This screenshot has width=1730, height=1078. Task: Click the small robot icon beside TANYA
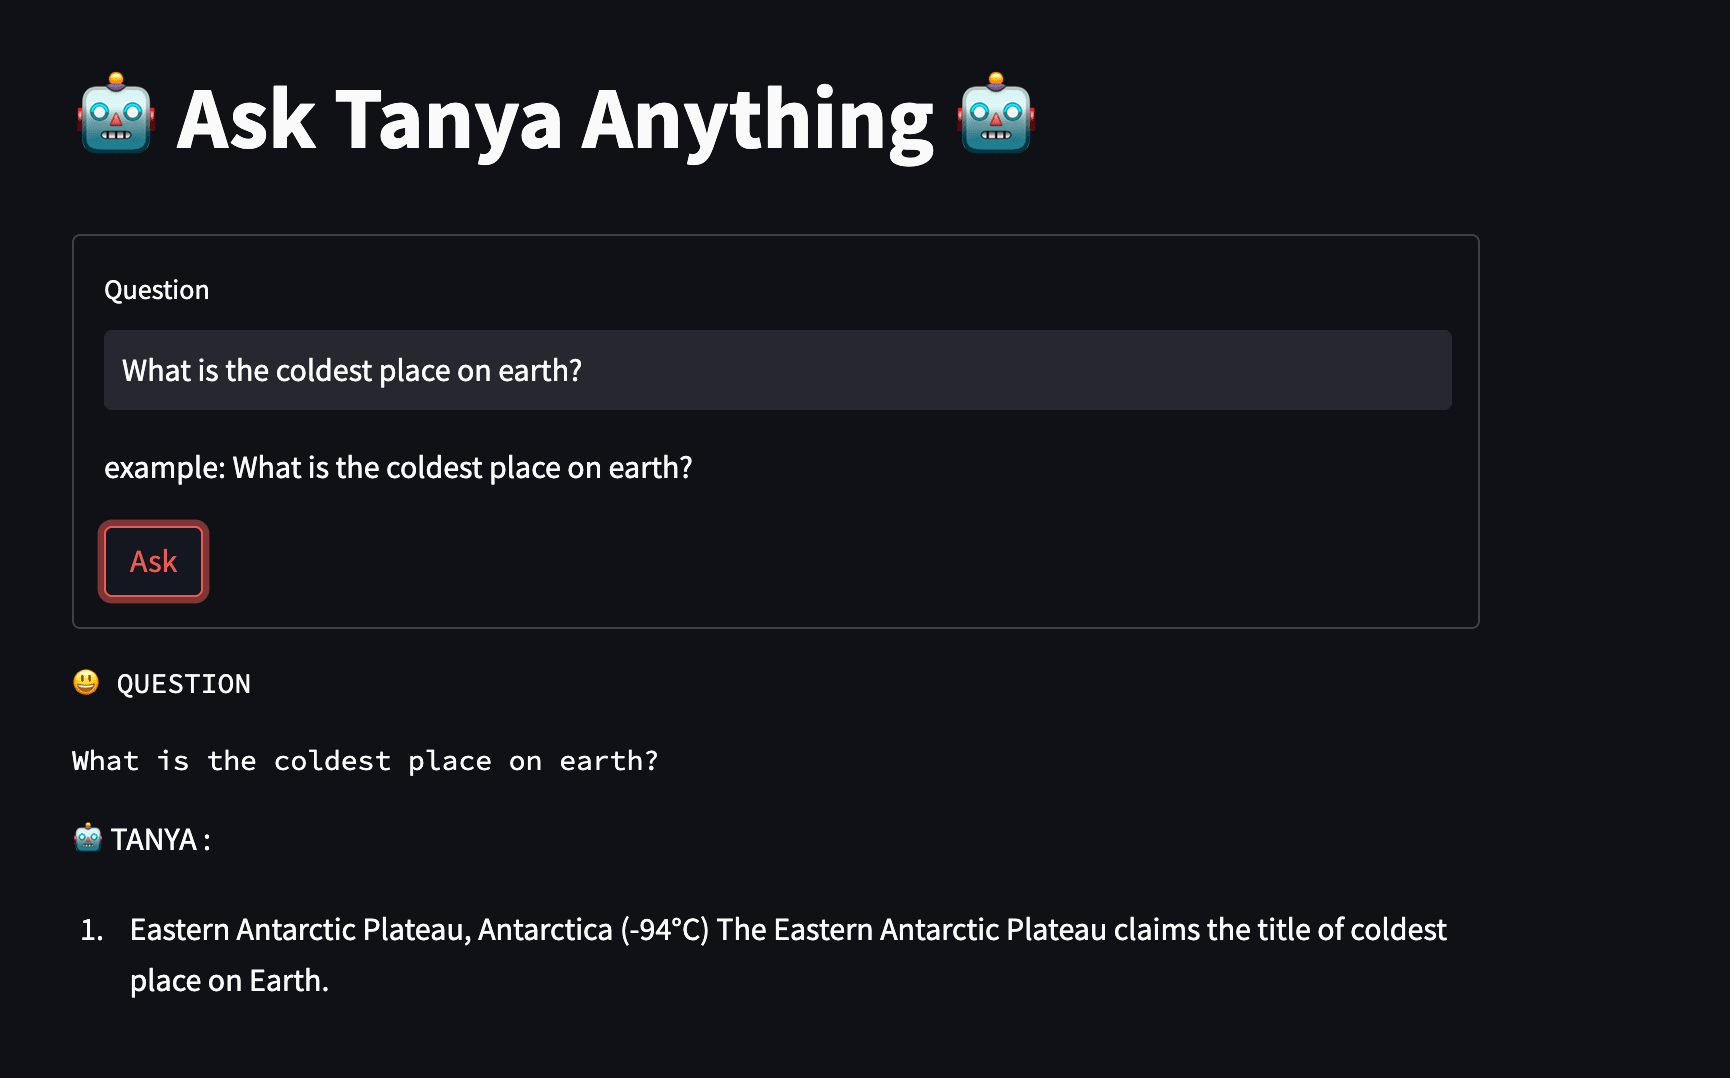point(88,838)
